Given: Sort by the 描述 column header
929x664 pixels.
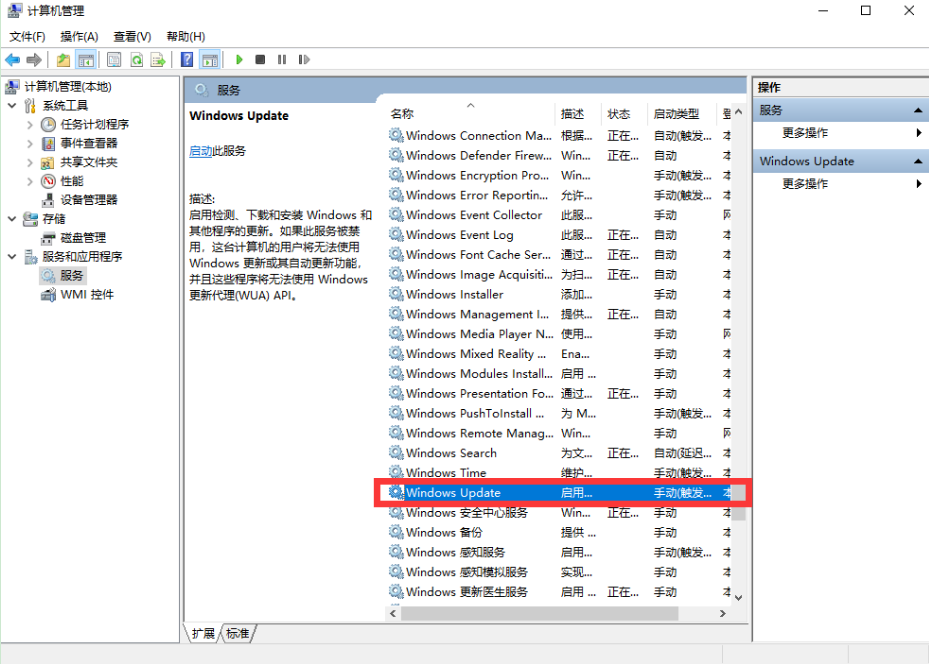Looking at the screenshot, I should [x=578, y=113].
